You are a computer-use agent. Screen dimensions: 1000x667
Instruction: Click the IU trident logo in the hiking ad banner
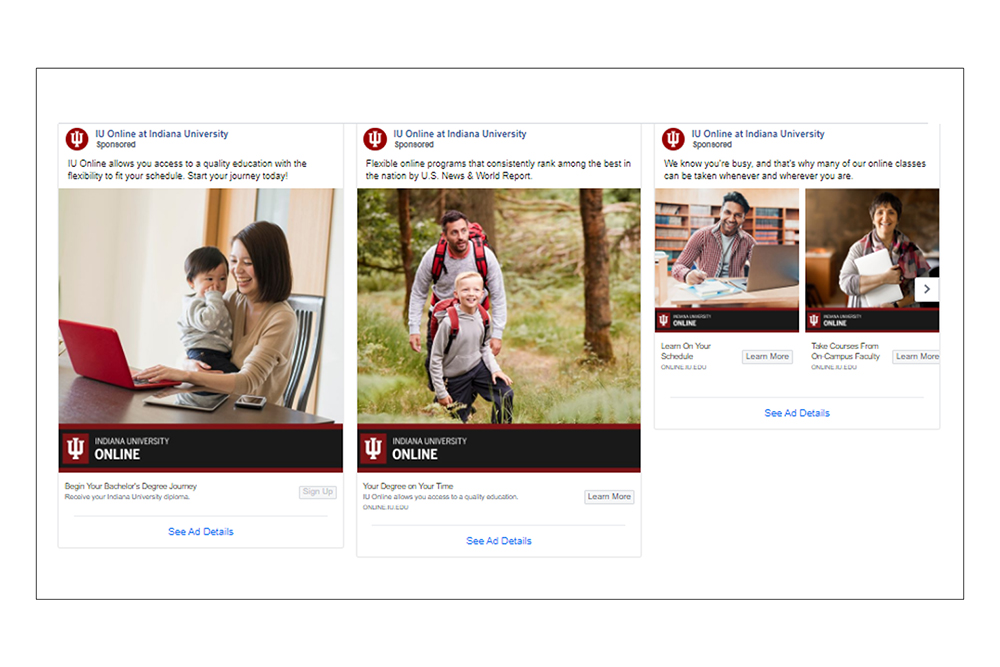coord(373,448)
